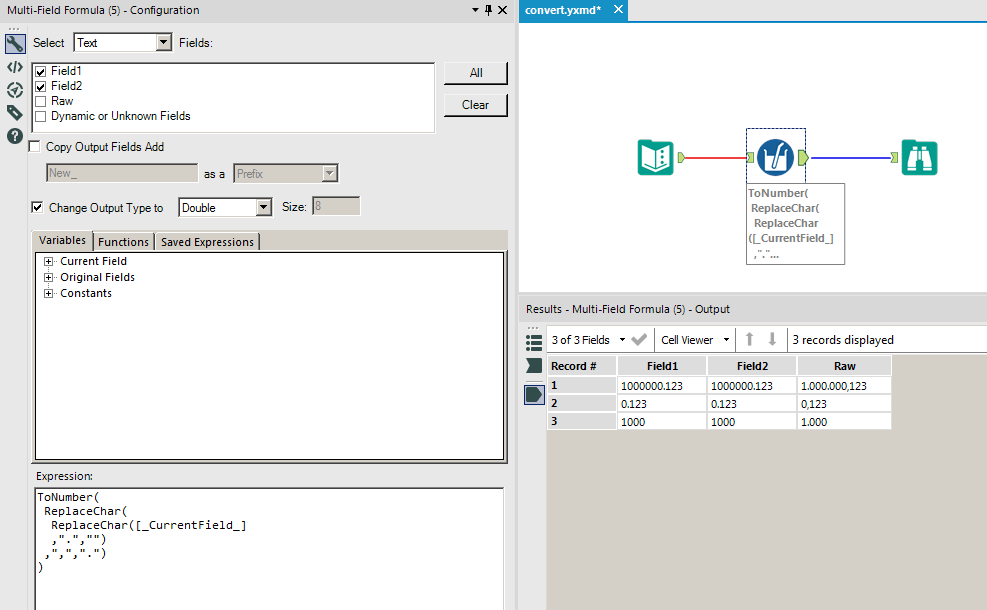Click the annotation code icon in the left sidebar
The image size is (987, 610).
tap(13, 67)
